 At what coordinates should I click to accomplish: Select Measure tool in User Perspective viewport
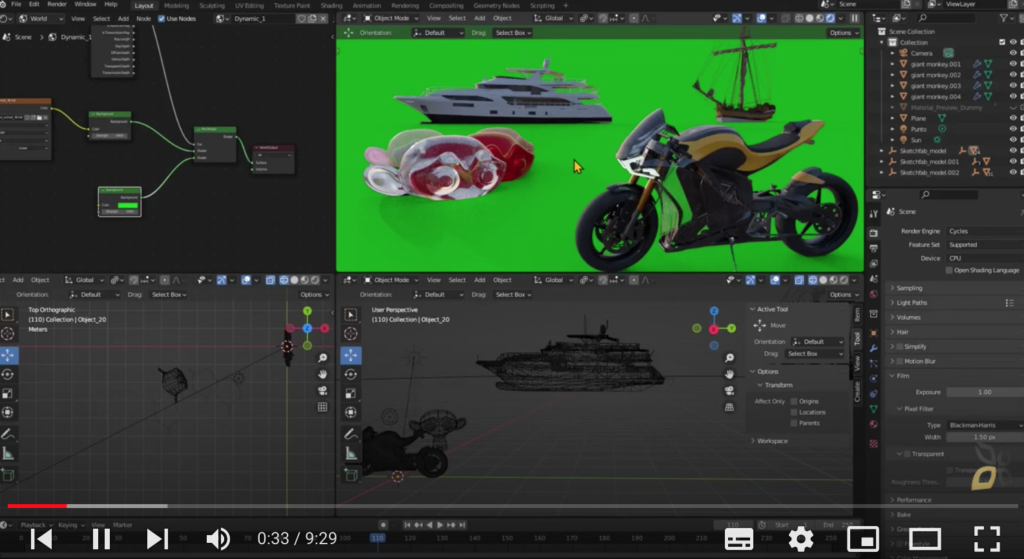[x=351, y=453]
